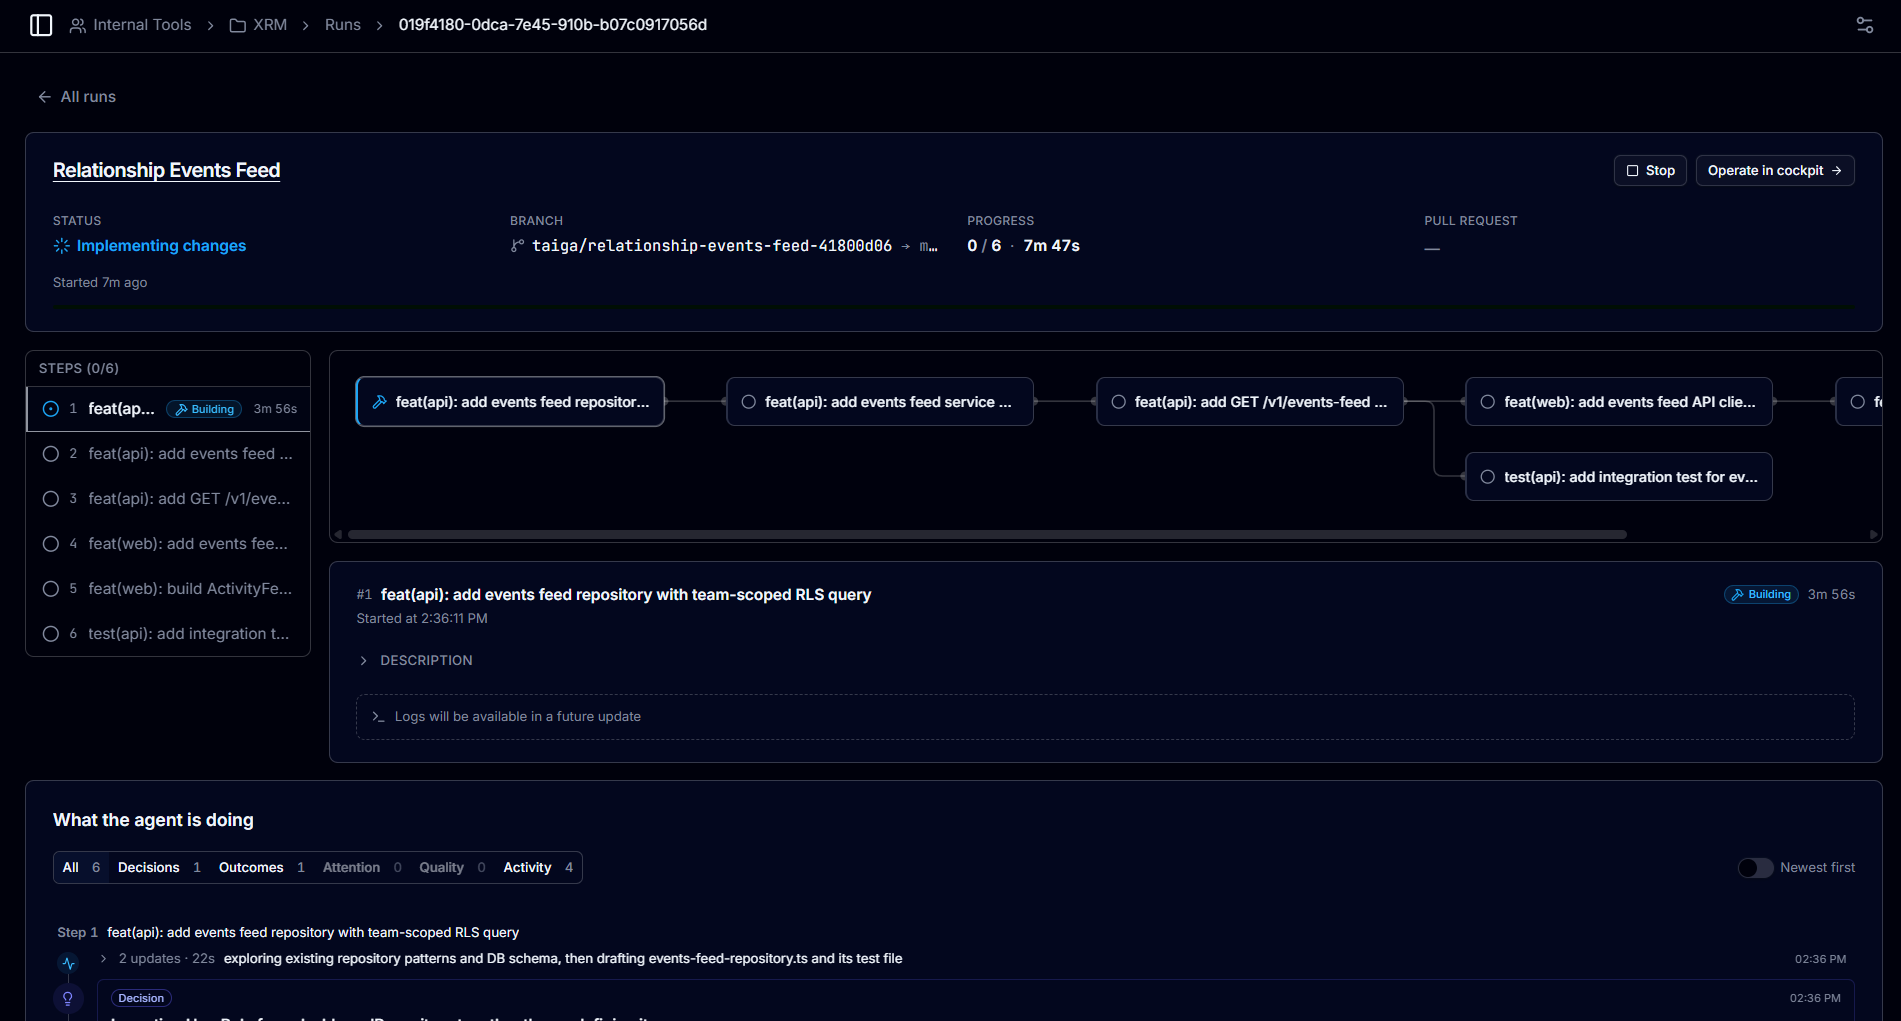Click the hammer icon in the repository graph node
The image size is (1901, 1021).
coord(380,402)
